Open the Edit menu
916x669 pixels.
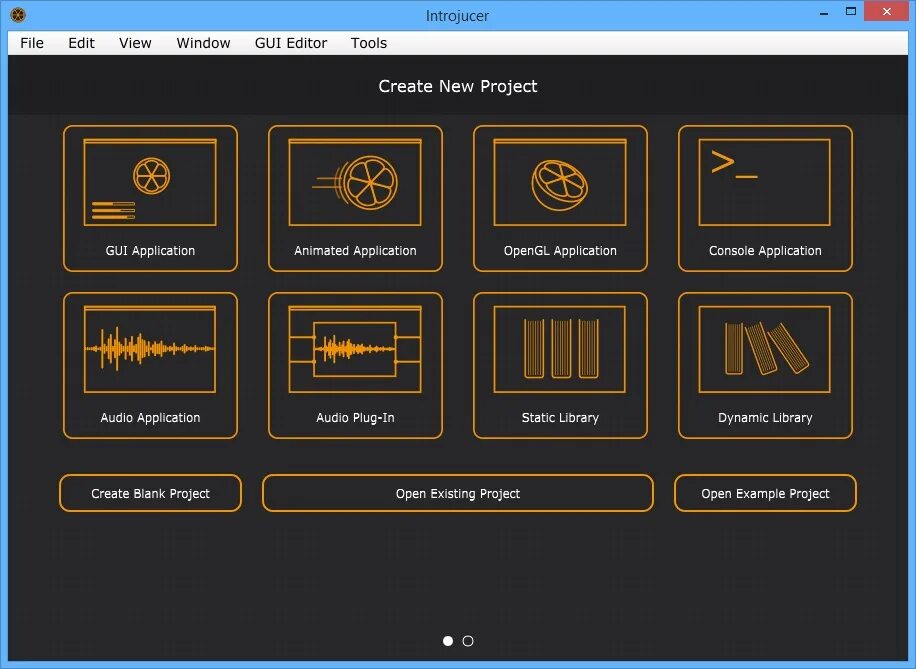click(81, 43)
